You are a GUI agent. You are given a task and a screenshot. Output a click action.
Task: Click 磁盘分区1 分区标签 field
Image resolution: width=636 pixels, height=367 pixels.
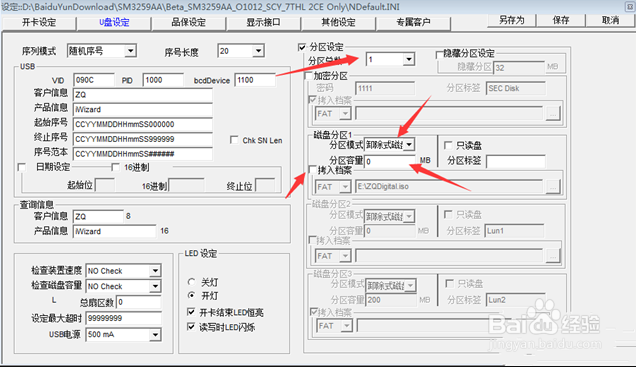pyautogui.click(x=516, y=161)
